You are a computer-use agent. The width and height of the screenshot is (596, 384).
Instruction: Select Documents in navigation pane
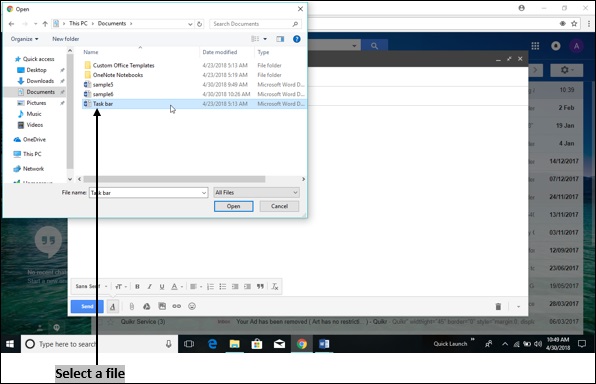click(36, 92)
